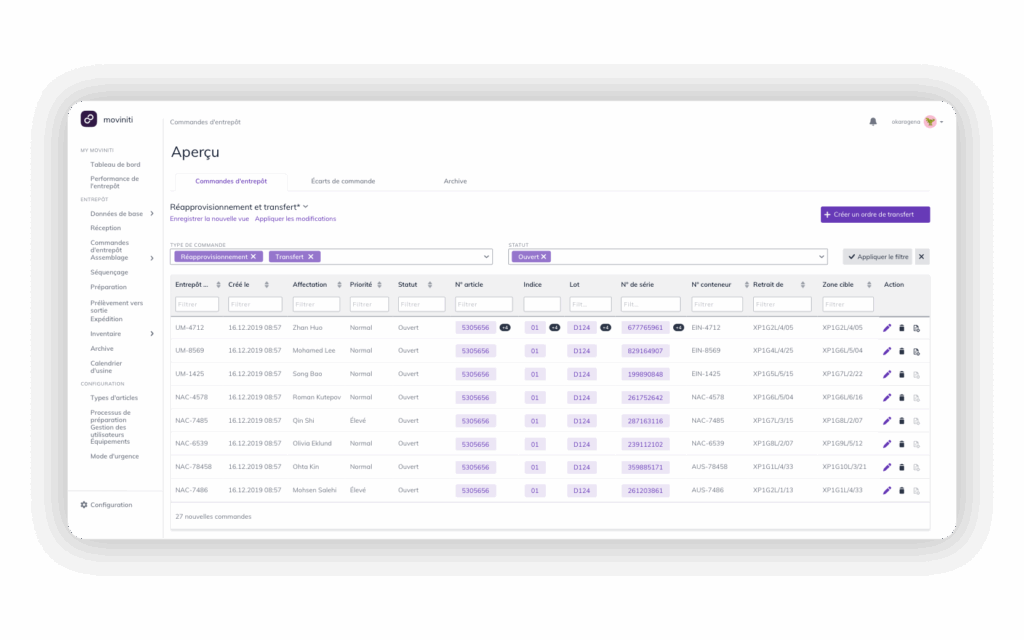The image size is (1024, 640).
Task: Expand Données de base in sidebar
Action: coord(152,214)
